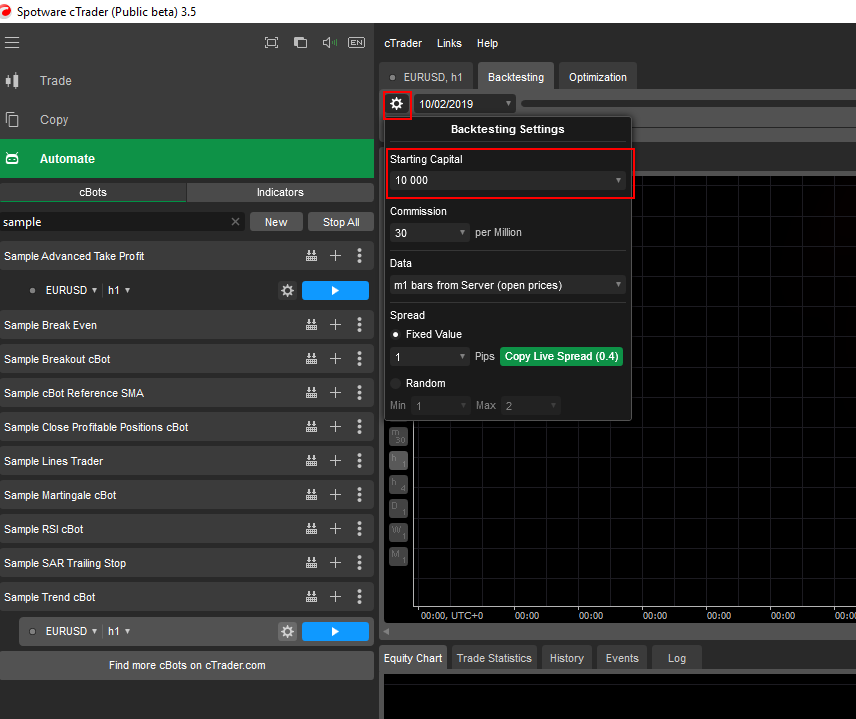Add instance to Sample Break Even cBot
Screen dimensions: 856x719
tap(335, 325)
